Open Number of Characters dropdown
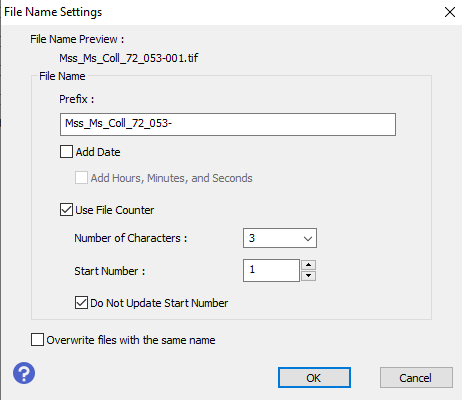The height and width of the screenshot is (400, 462). [x=280, y=238]
